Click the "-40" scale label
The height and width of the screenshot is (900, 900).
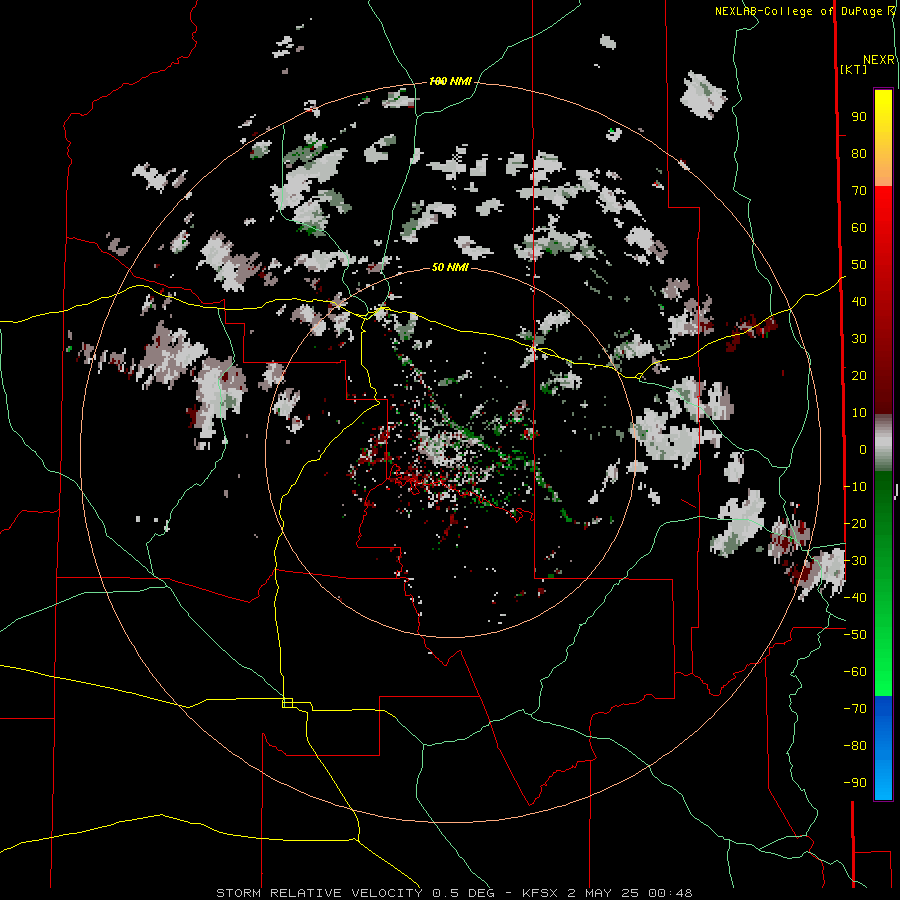click(855, 598)
